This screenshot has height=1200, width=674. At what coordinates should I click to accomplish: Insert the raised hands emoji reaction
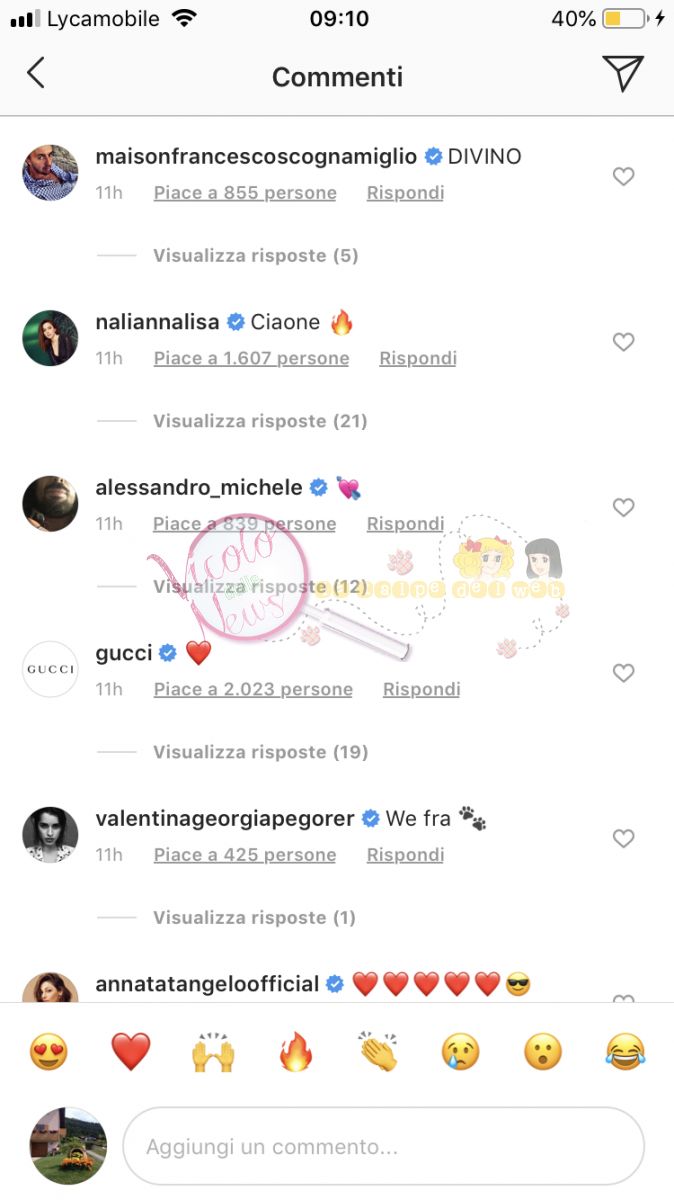click(x=213, y=1052)
